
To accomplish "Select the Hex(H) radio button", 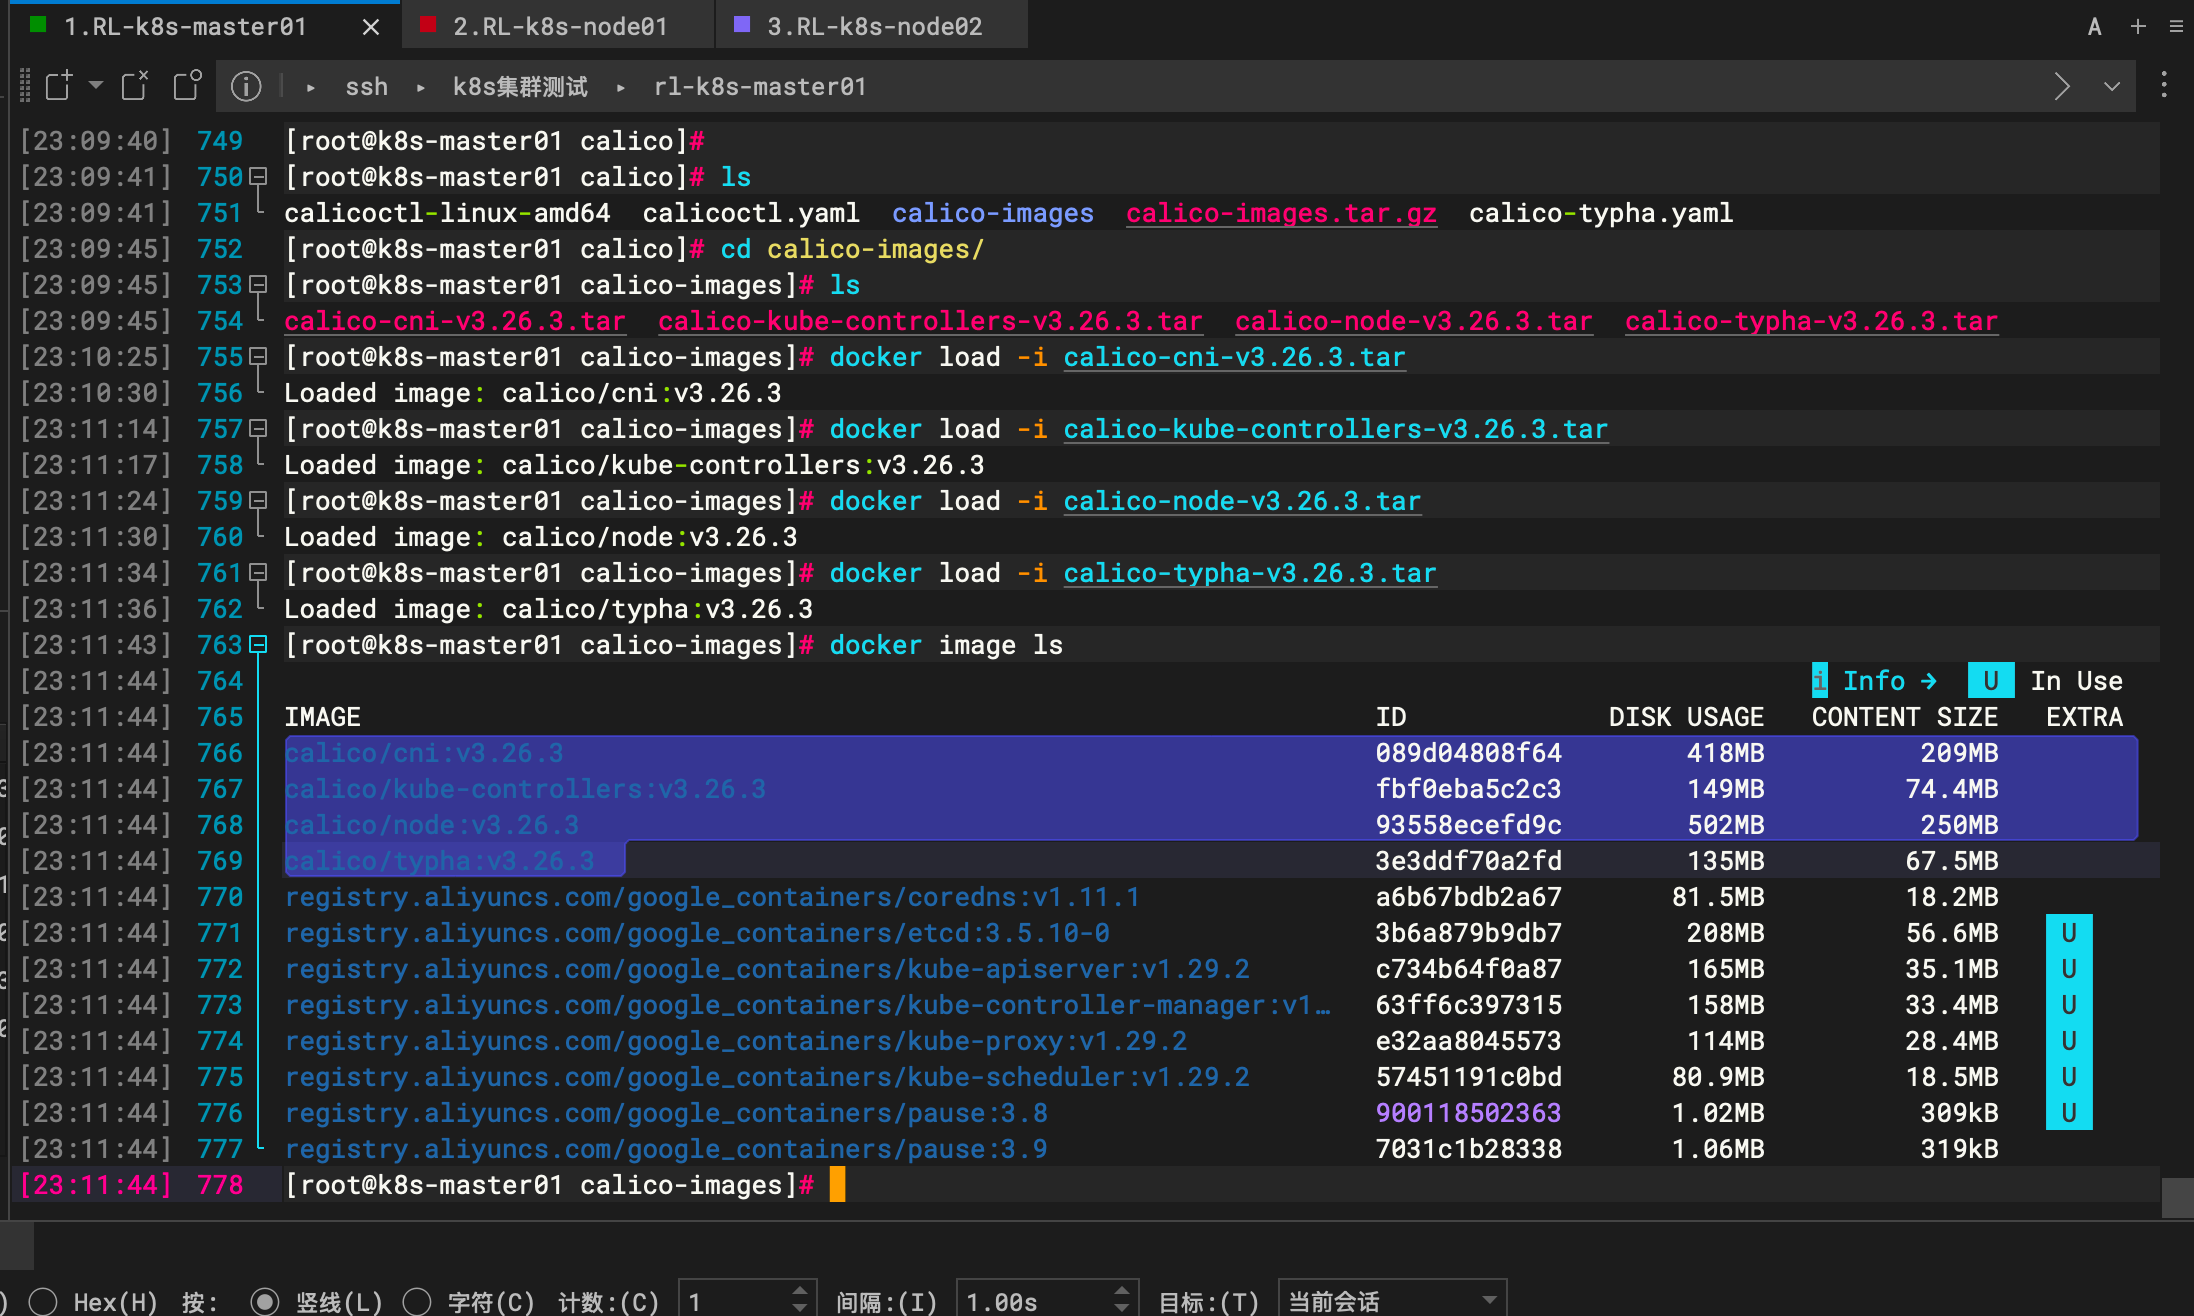I will 43,1301.
